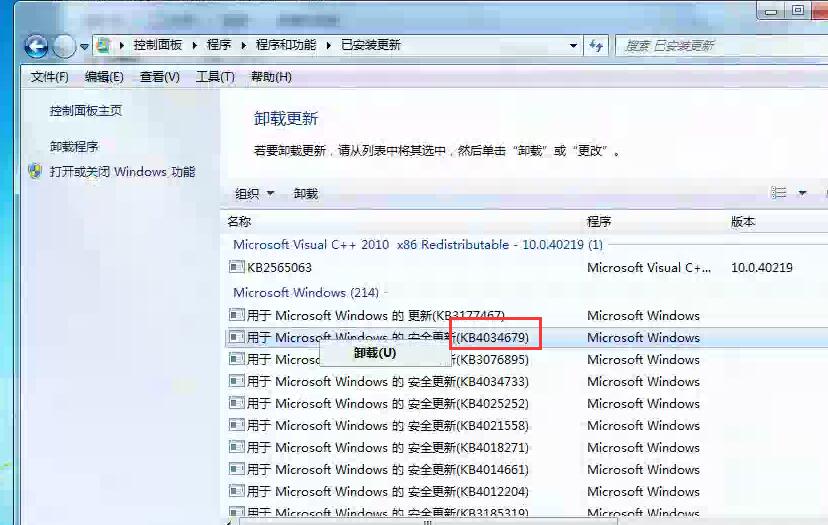Click shield icon beside 打开或关闭 Windows 功能
This screenshot has width=828, height=525.
pos(35,171)
